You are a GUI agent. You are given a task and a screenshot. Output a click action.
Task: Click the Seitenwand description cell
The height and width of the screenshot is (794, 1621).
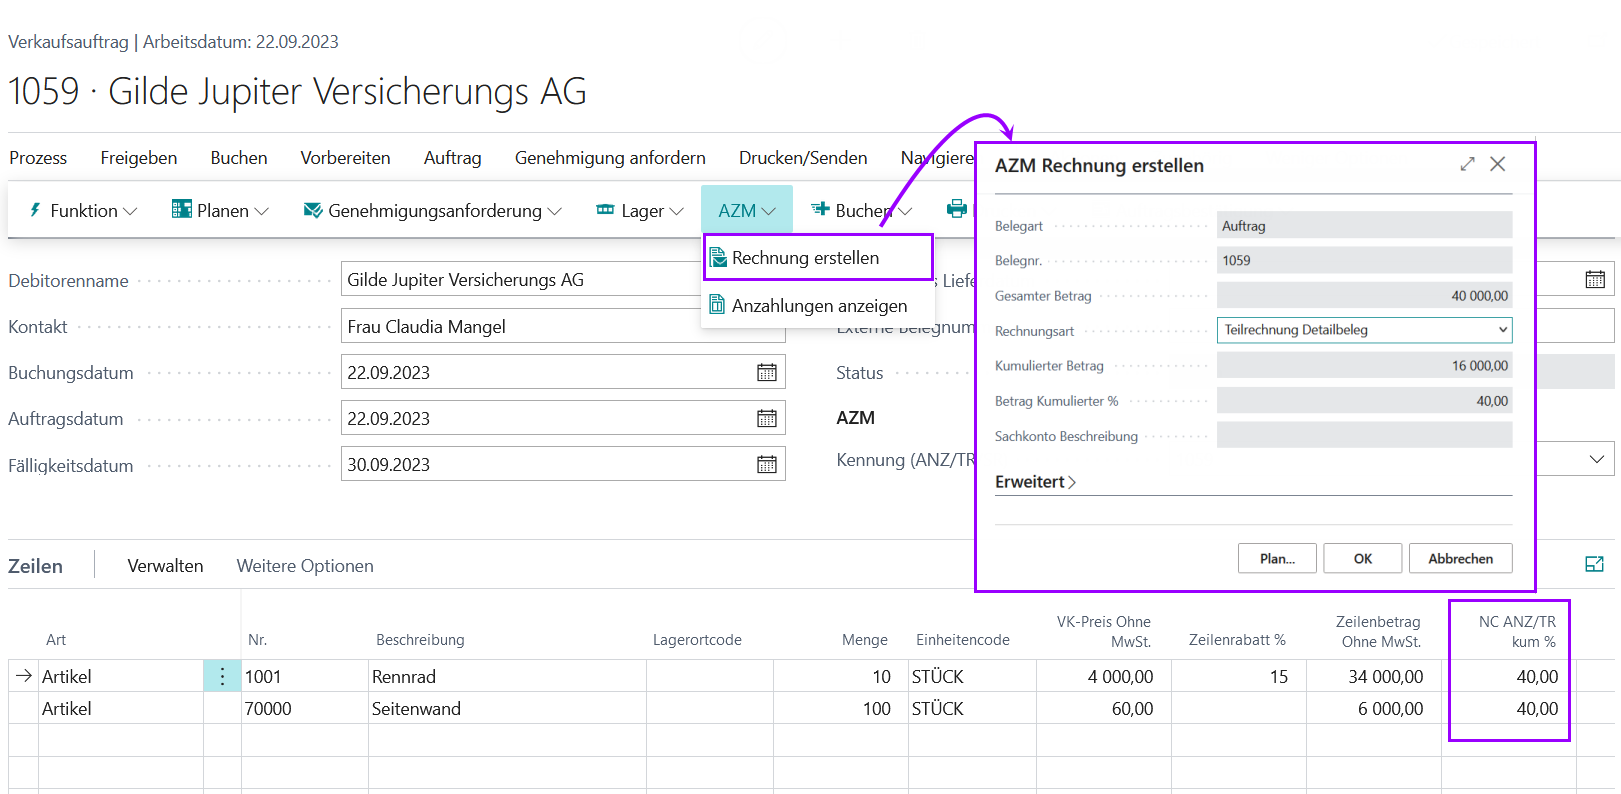pos(507,708)
